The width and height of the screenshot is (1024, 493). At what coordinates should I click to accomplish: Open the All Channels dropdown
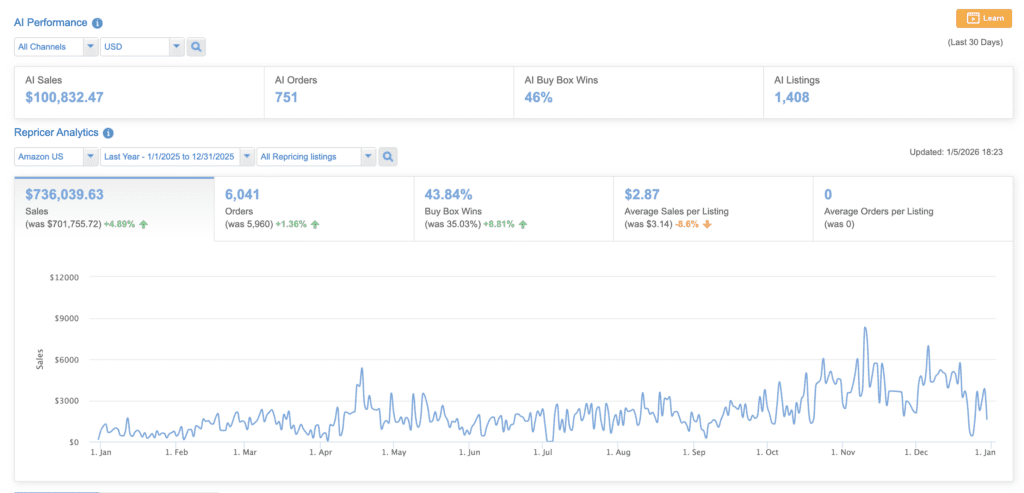tap(56, 46)
